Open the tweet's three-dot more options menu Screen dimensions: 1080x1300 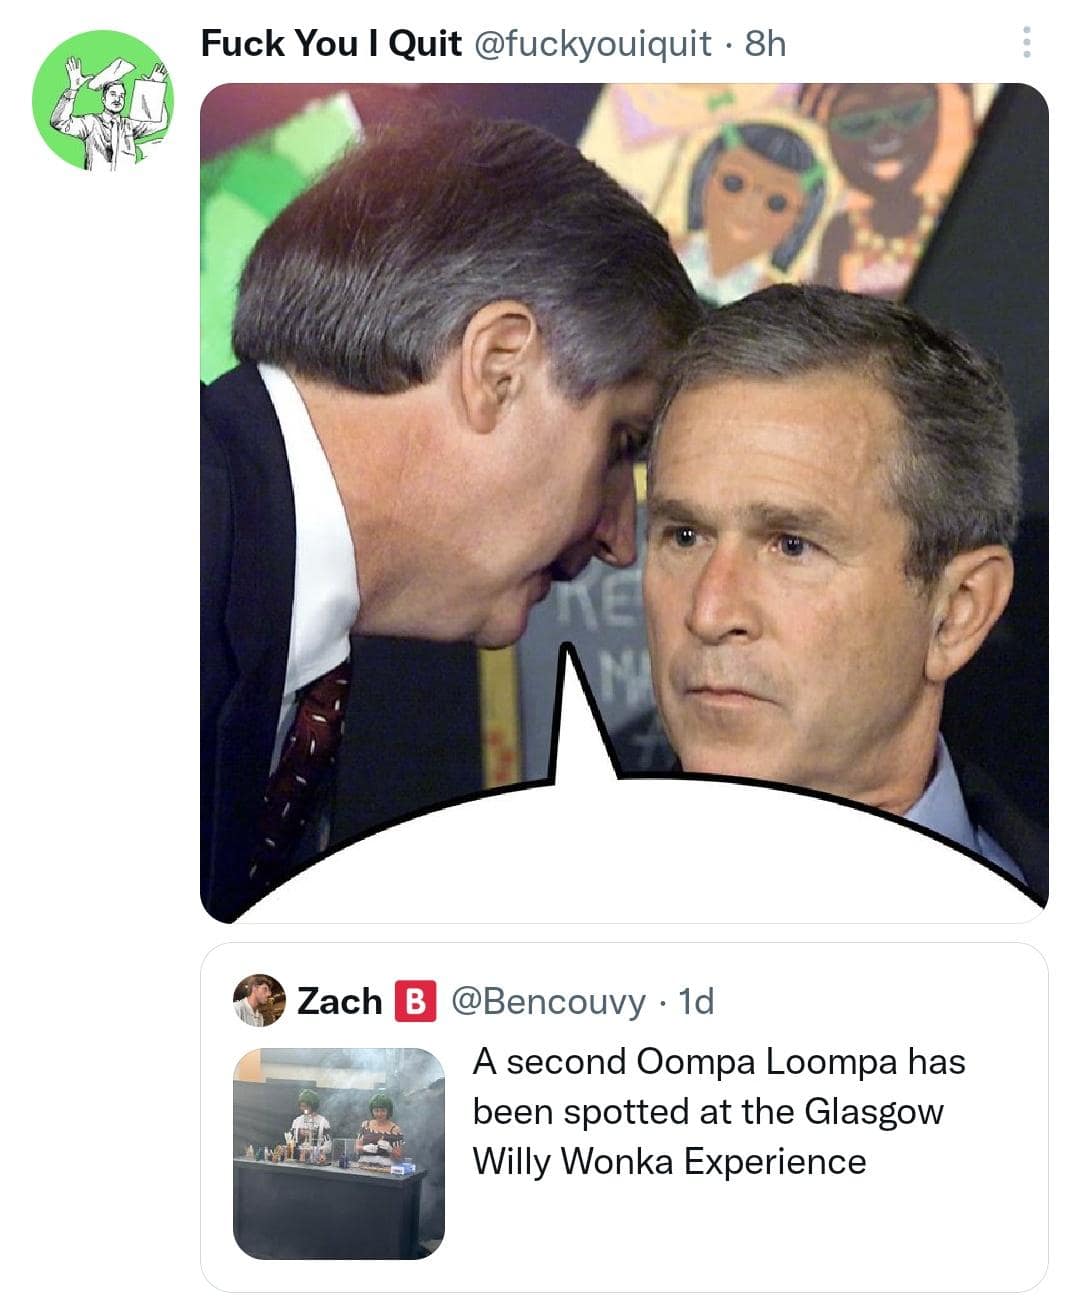1025,42
